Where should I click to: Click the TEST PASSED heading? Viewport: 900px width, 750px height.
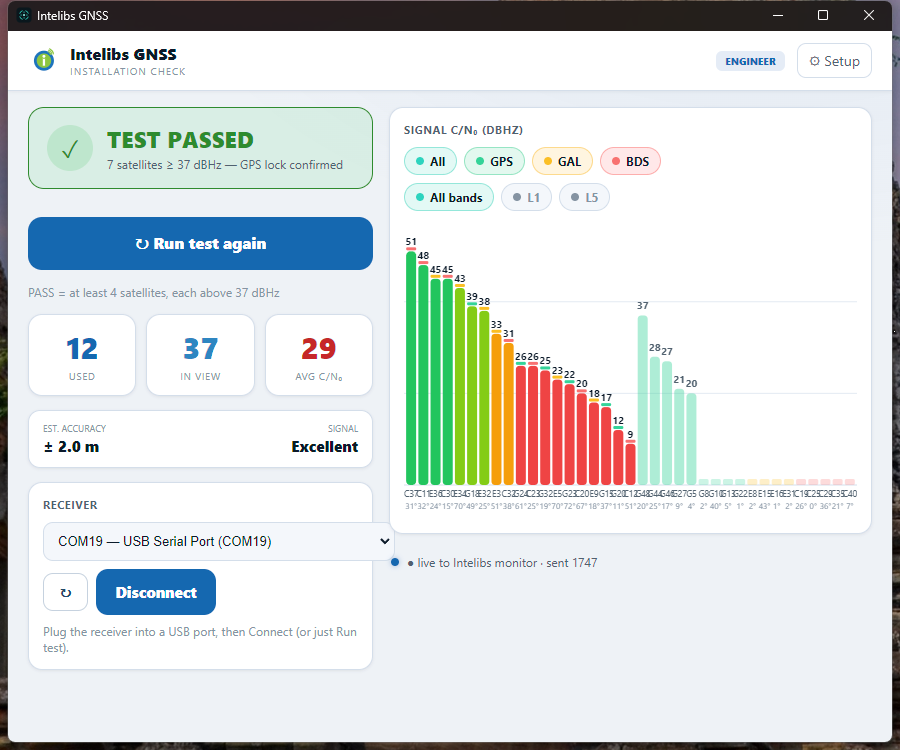coord(180,140)
